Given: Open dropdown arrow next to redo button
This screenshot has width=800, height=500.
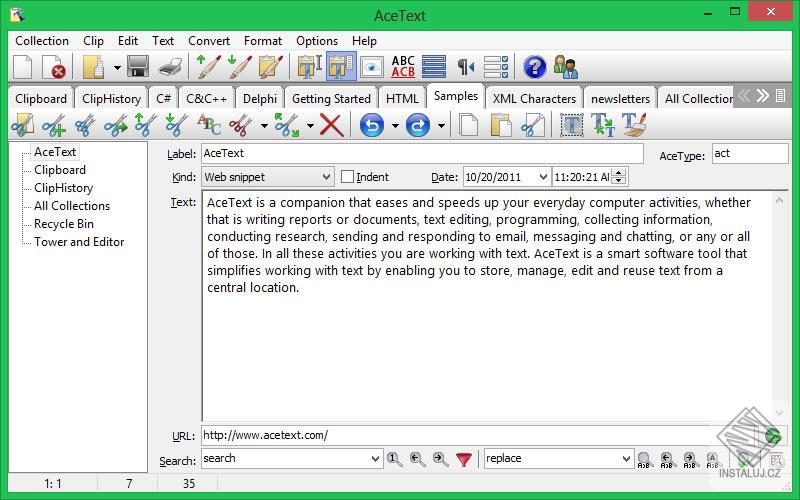Looking at the screenshot, I should [441, 126].
